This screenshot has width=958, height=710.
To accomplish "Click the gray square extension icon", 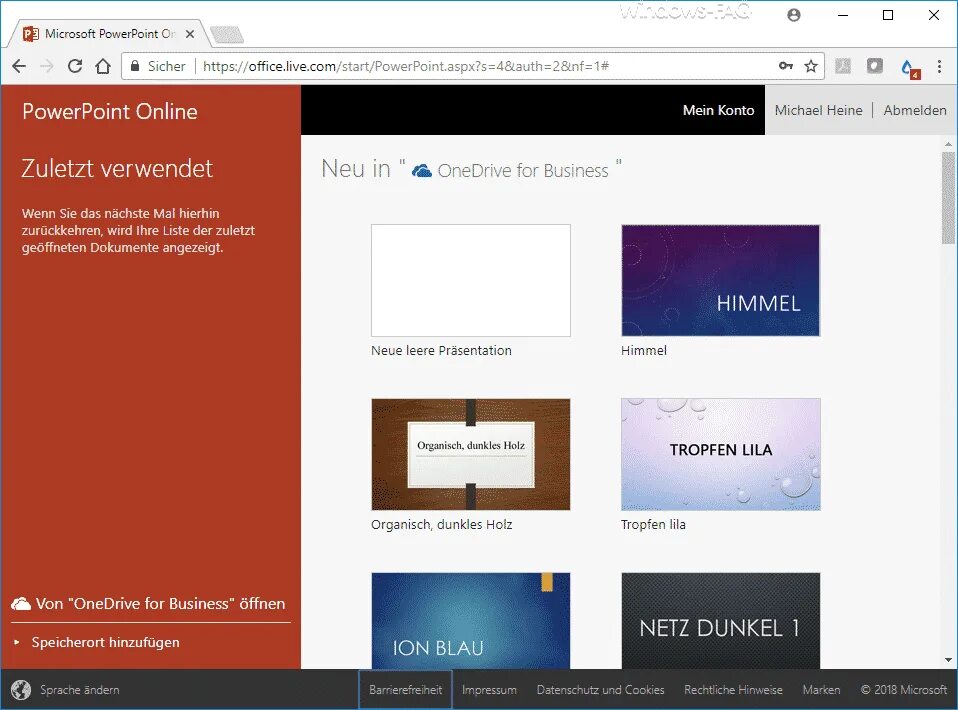I will pyautogui.click(x=875, y=66).
